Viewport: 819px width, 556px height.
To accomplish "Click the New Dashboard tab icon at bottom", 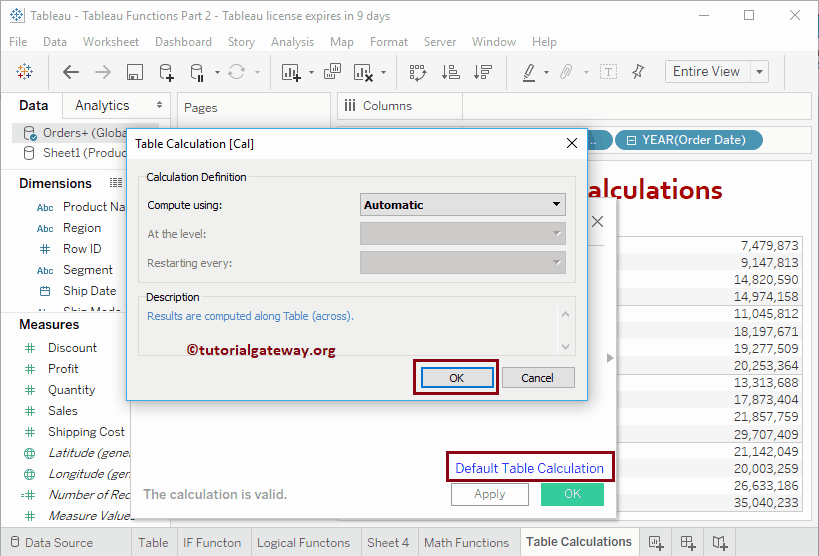I will (688, 543).
